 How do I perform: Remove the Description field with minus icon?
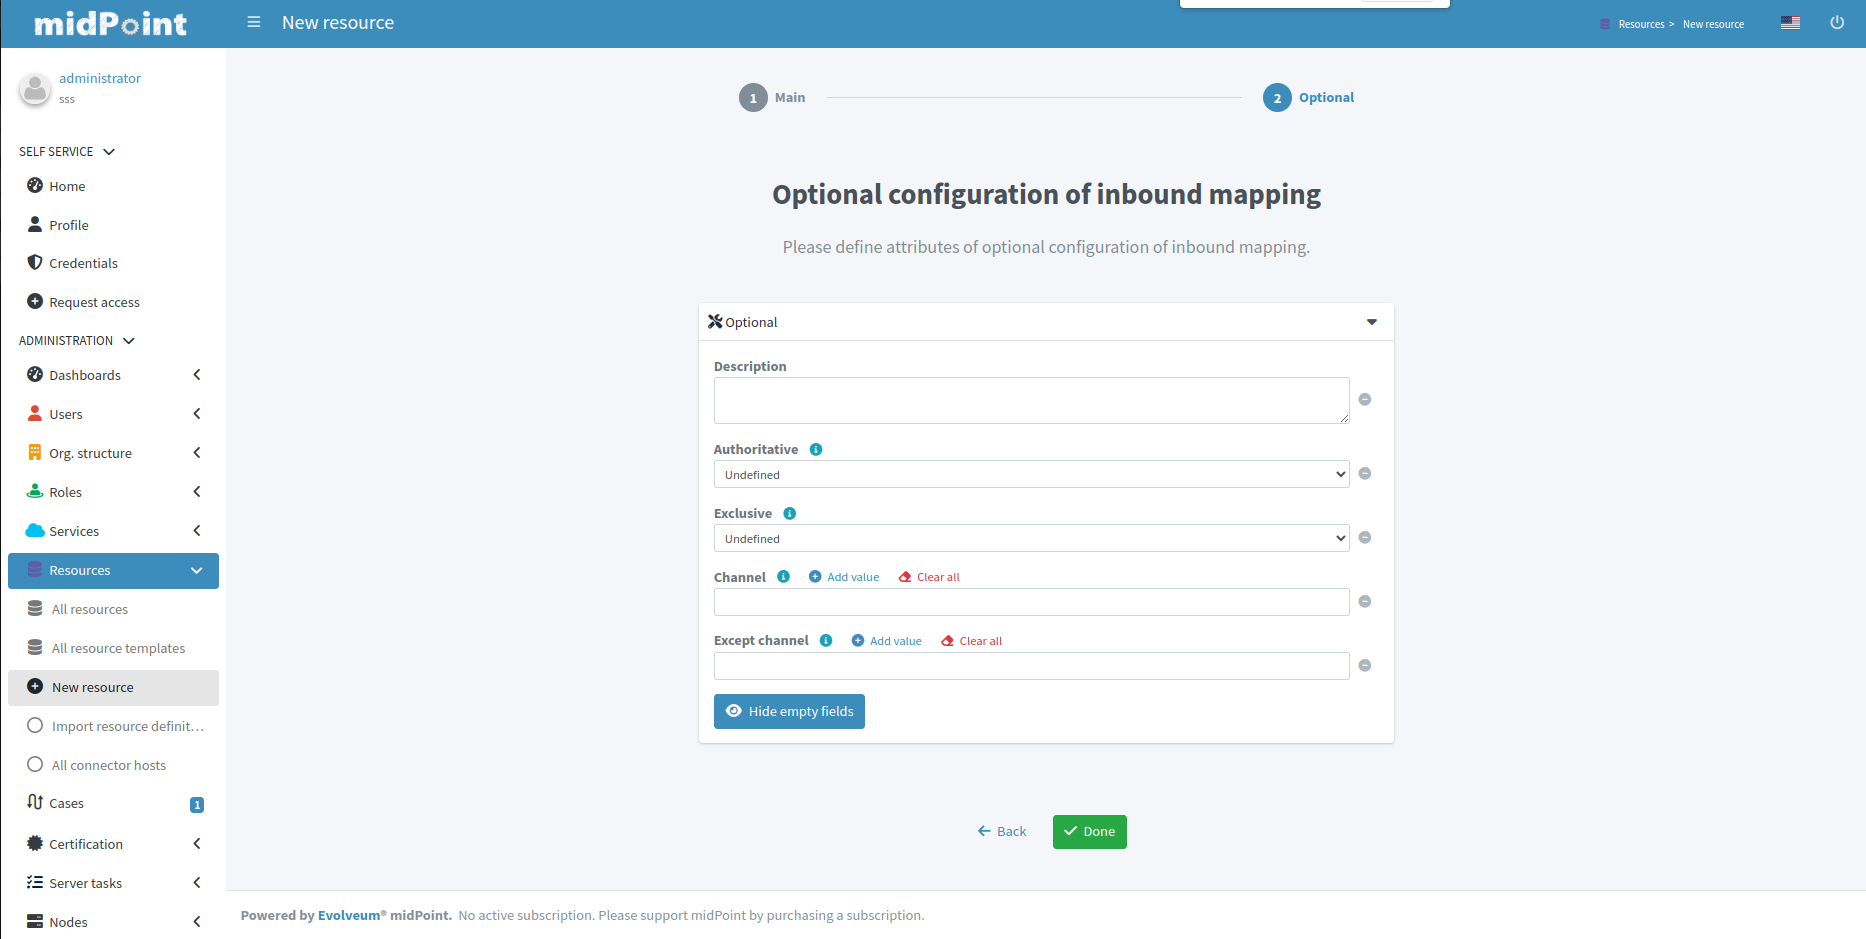(x=1365, y=400)
